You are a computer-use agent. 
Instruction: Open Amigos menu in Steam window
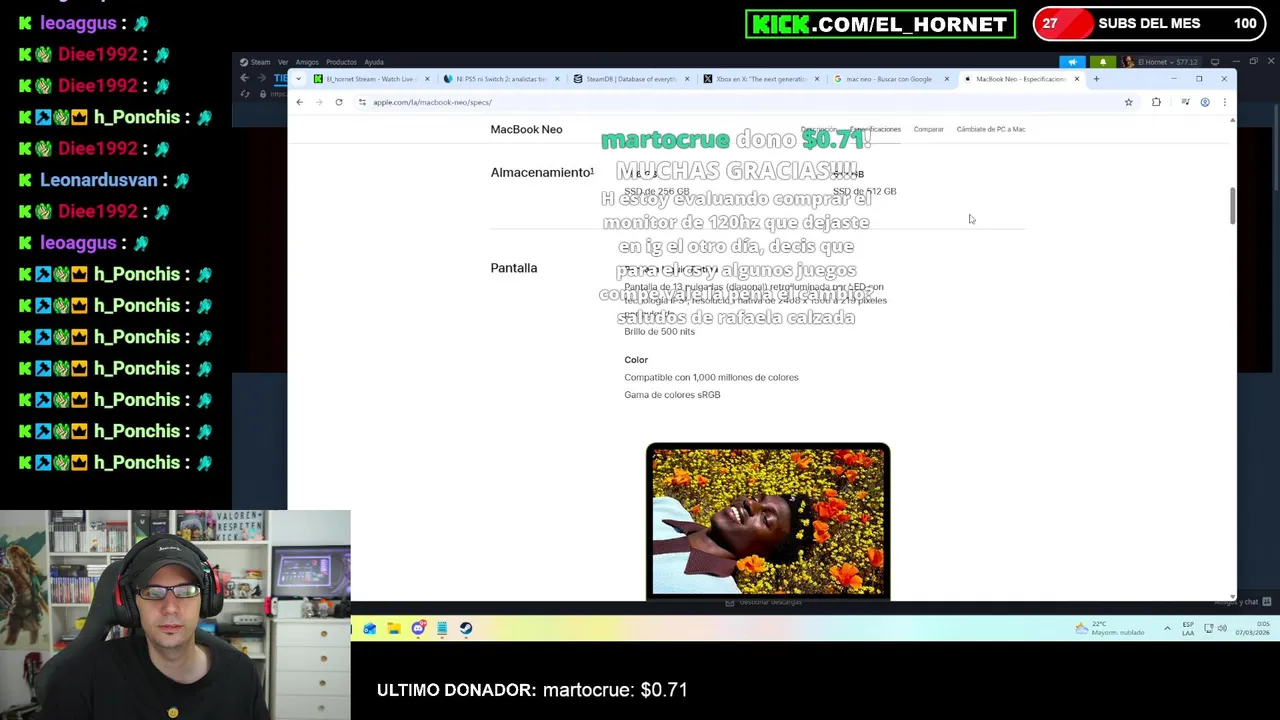(x=307, y=62)
